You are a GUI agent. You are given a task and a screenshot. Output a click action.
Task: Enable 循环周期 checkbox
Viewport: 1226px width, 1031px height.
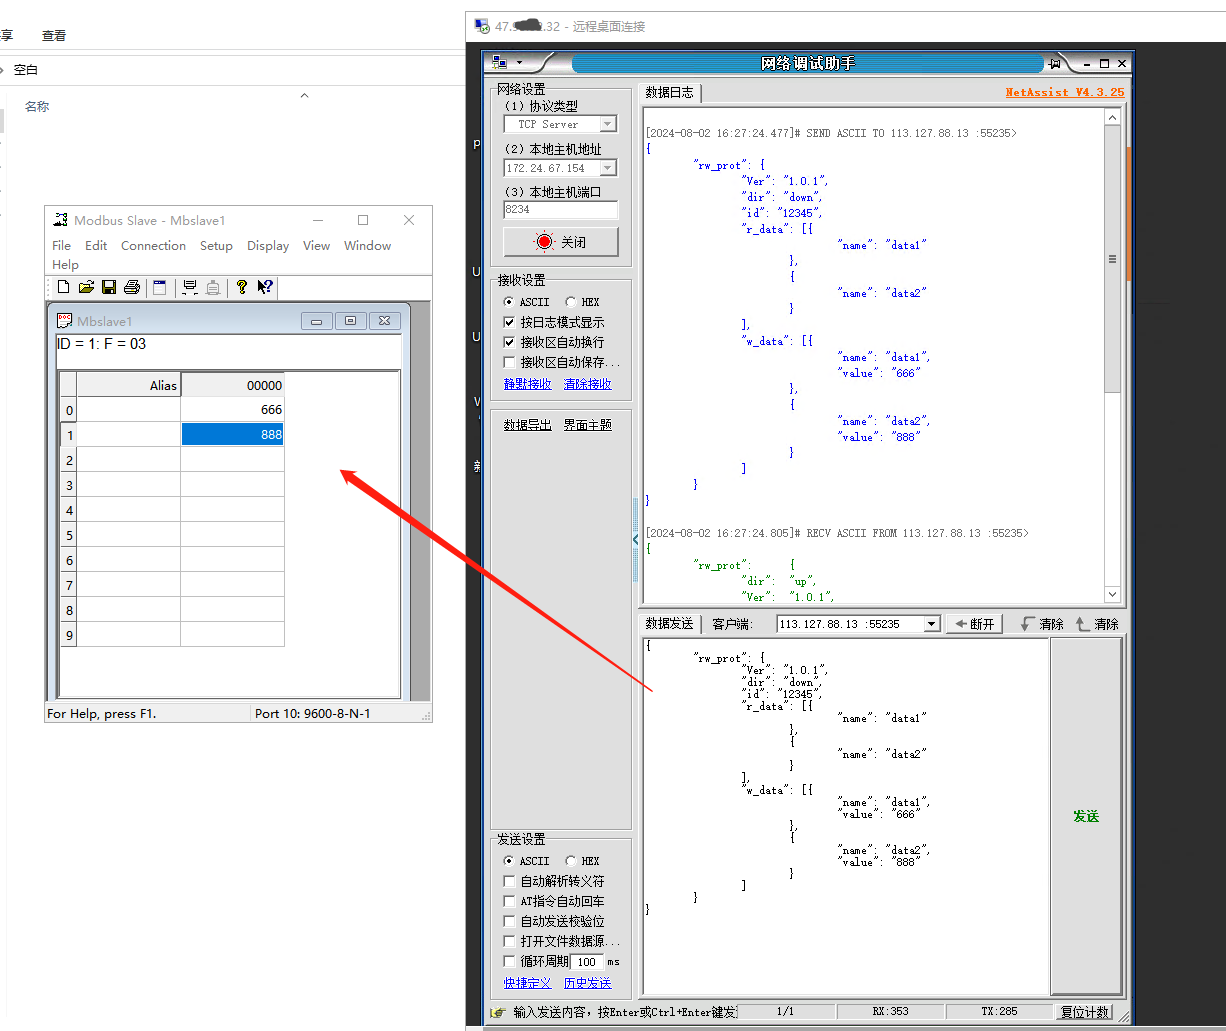tap(510, 962)
